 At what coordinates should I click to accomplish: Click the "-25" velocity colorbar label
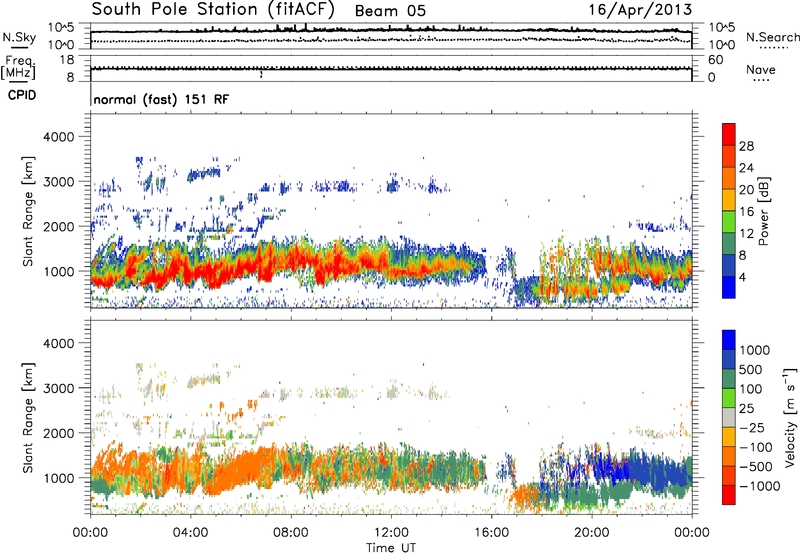pyautogui.click(x=752, y=427)
